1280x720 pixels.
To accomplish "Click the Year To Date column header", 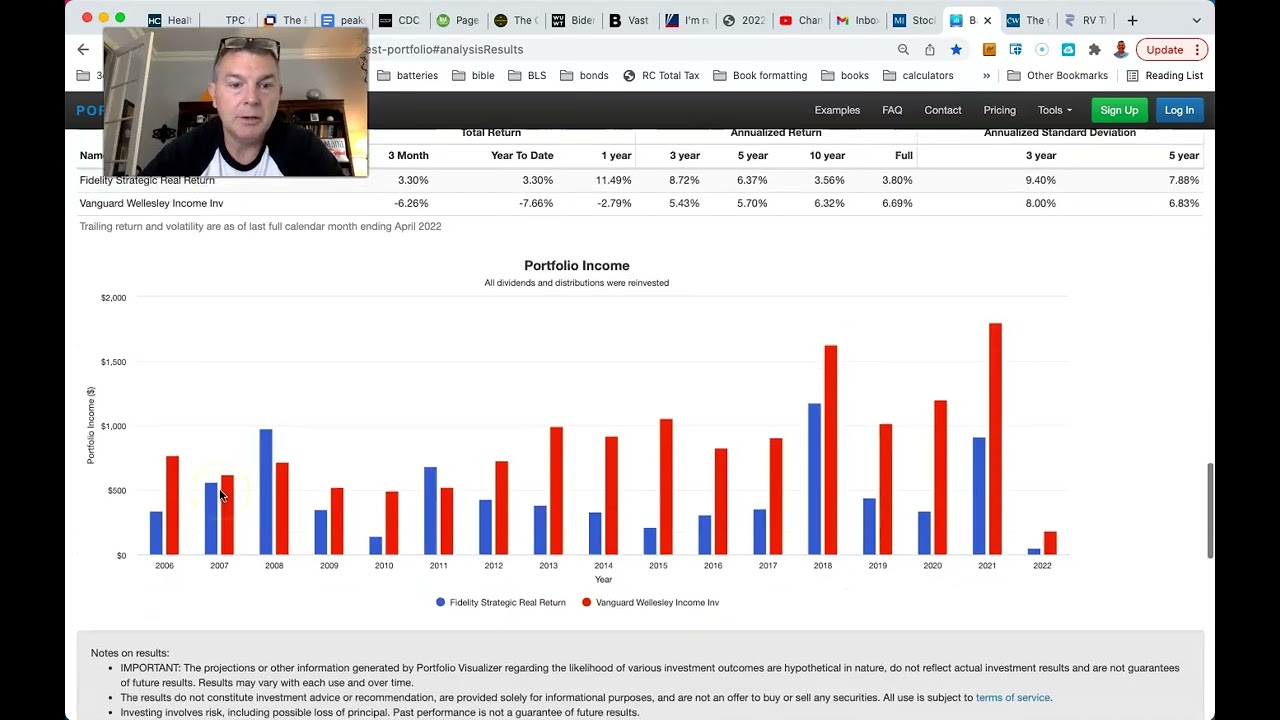I will (522, 155).
